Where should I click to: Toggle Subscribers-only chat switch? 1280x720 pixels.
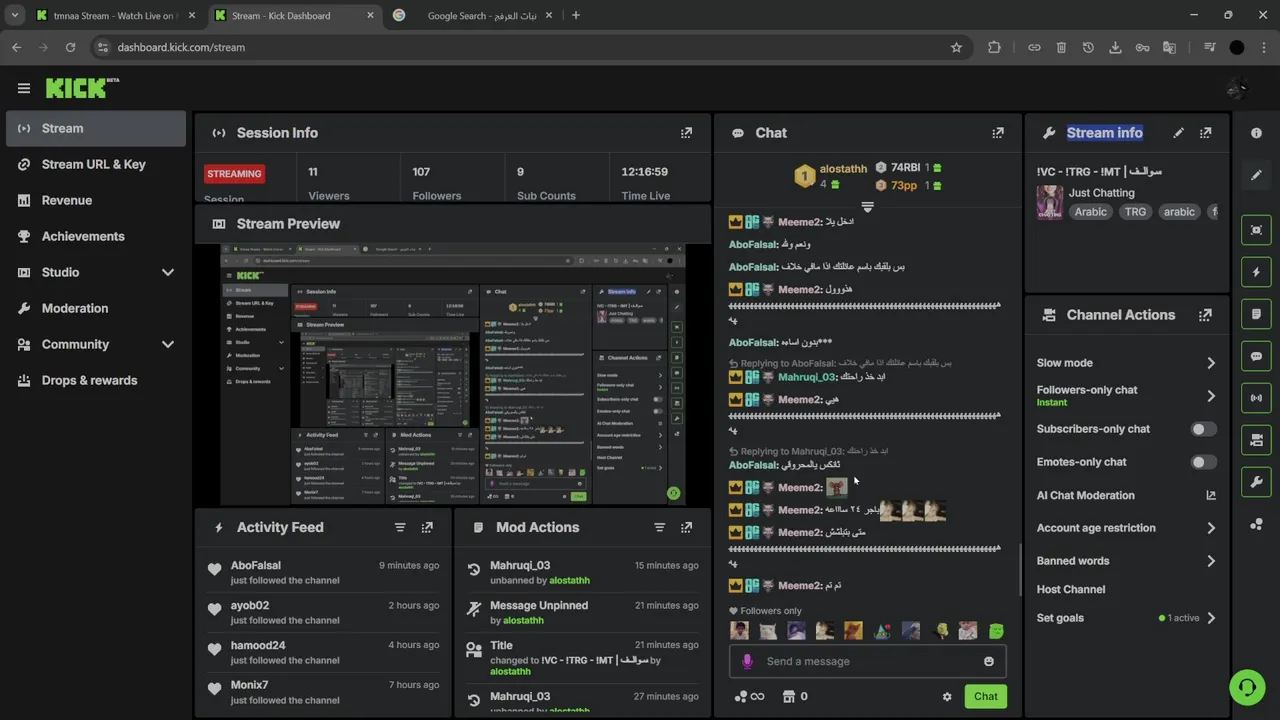click(x=1204, y=429)
